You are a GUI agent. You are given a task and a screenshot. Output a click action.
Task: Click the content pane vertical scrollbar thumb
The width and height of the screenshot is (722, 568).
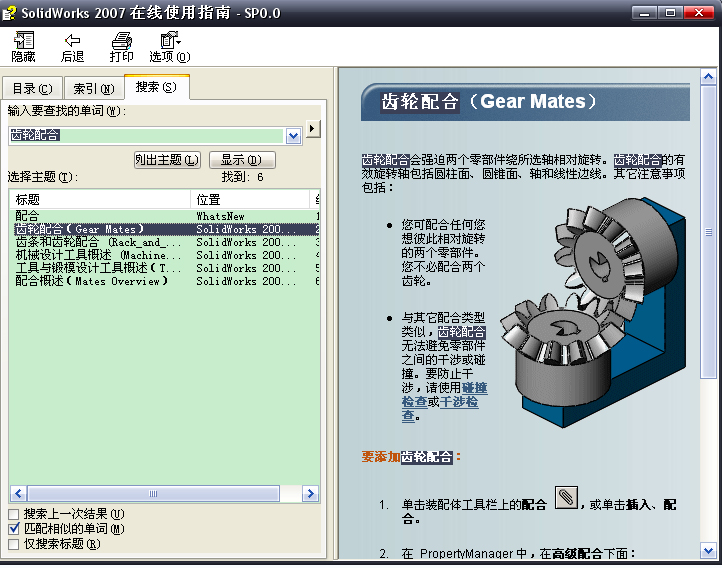pyautogui.click(x=708, y=232)
